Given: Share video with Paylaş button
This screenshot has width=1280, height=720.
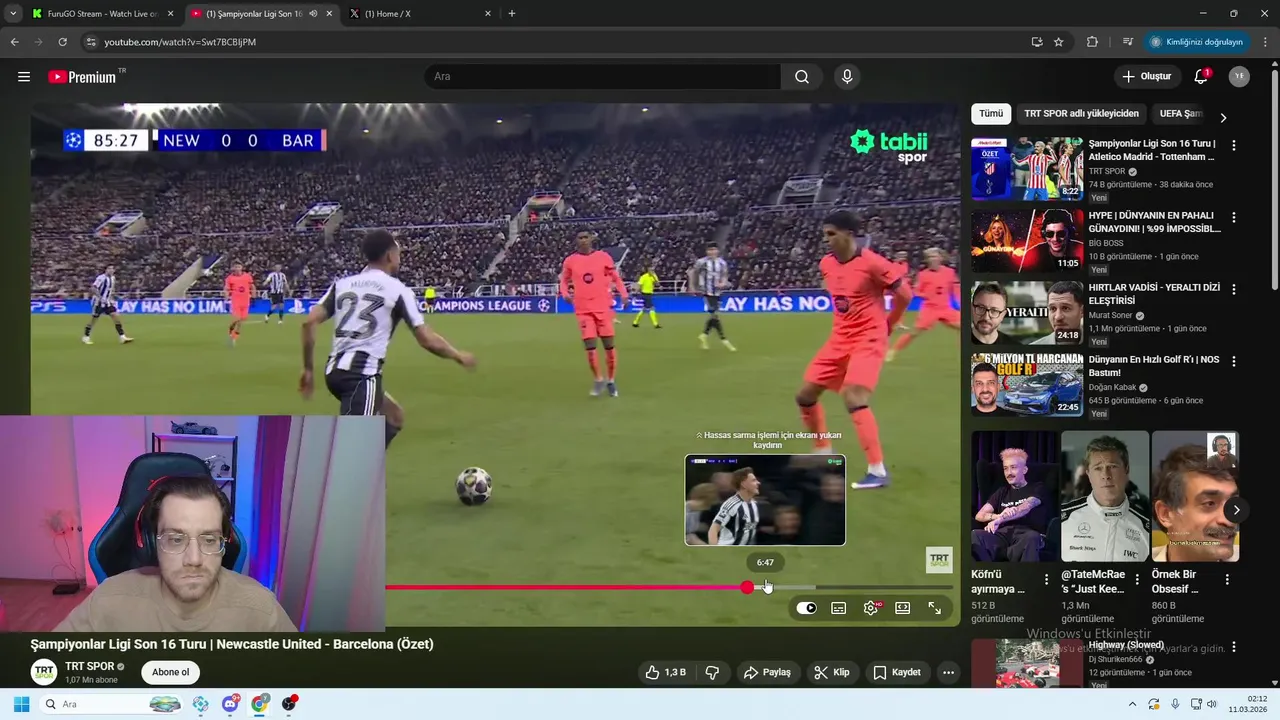Looking at the screenshot, I should 767,672.
